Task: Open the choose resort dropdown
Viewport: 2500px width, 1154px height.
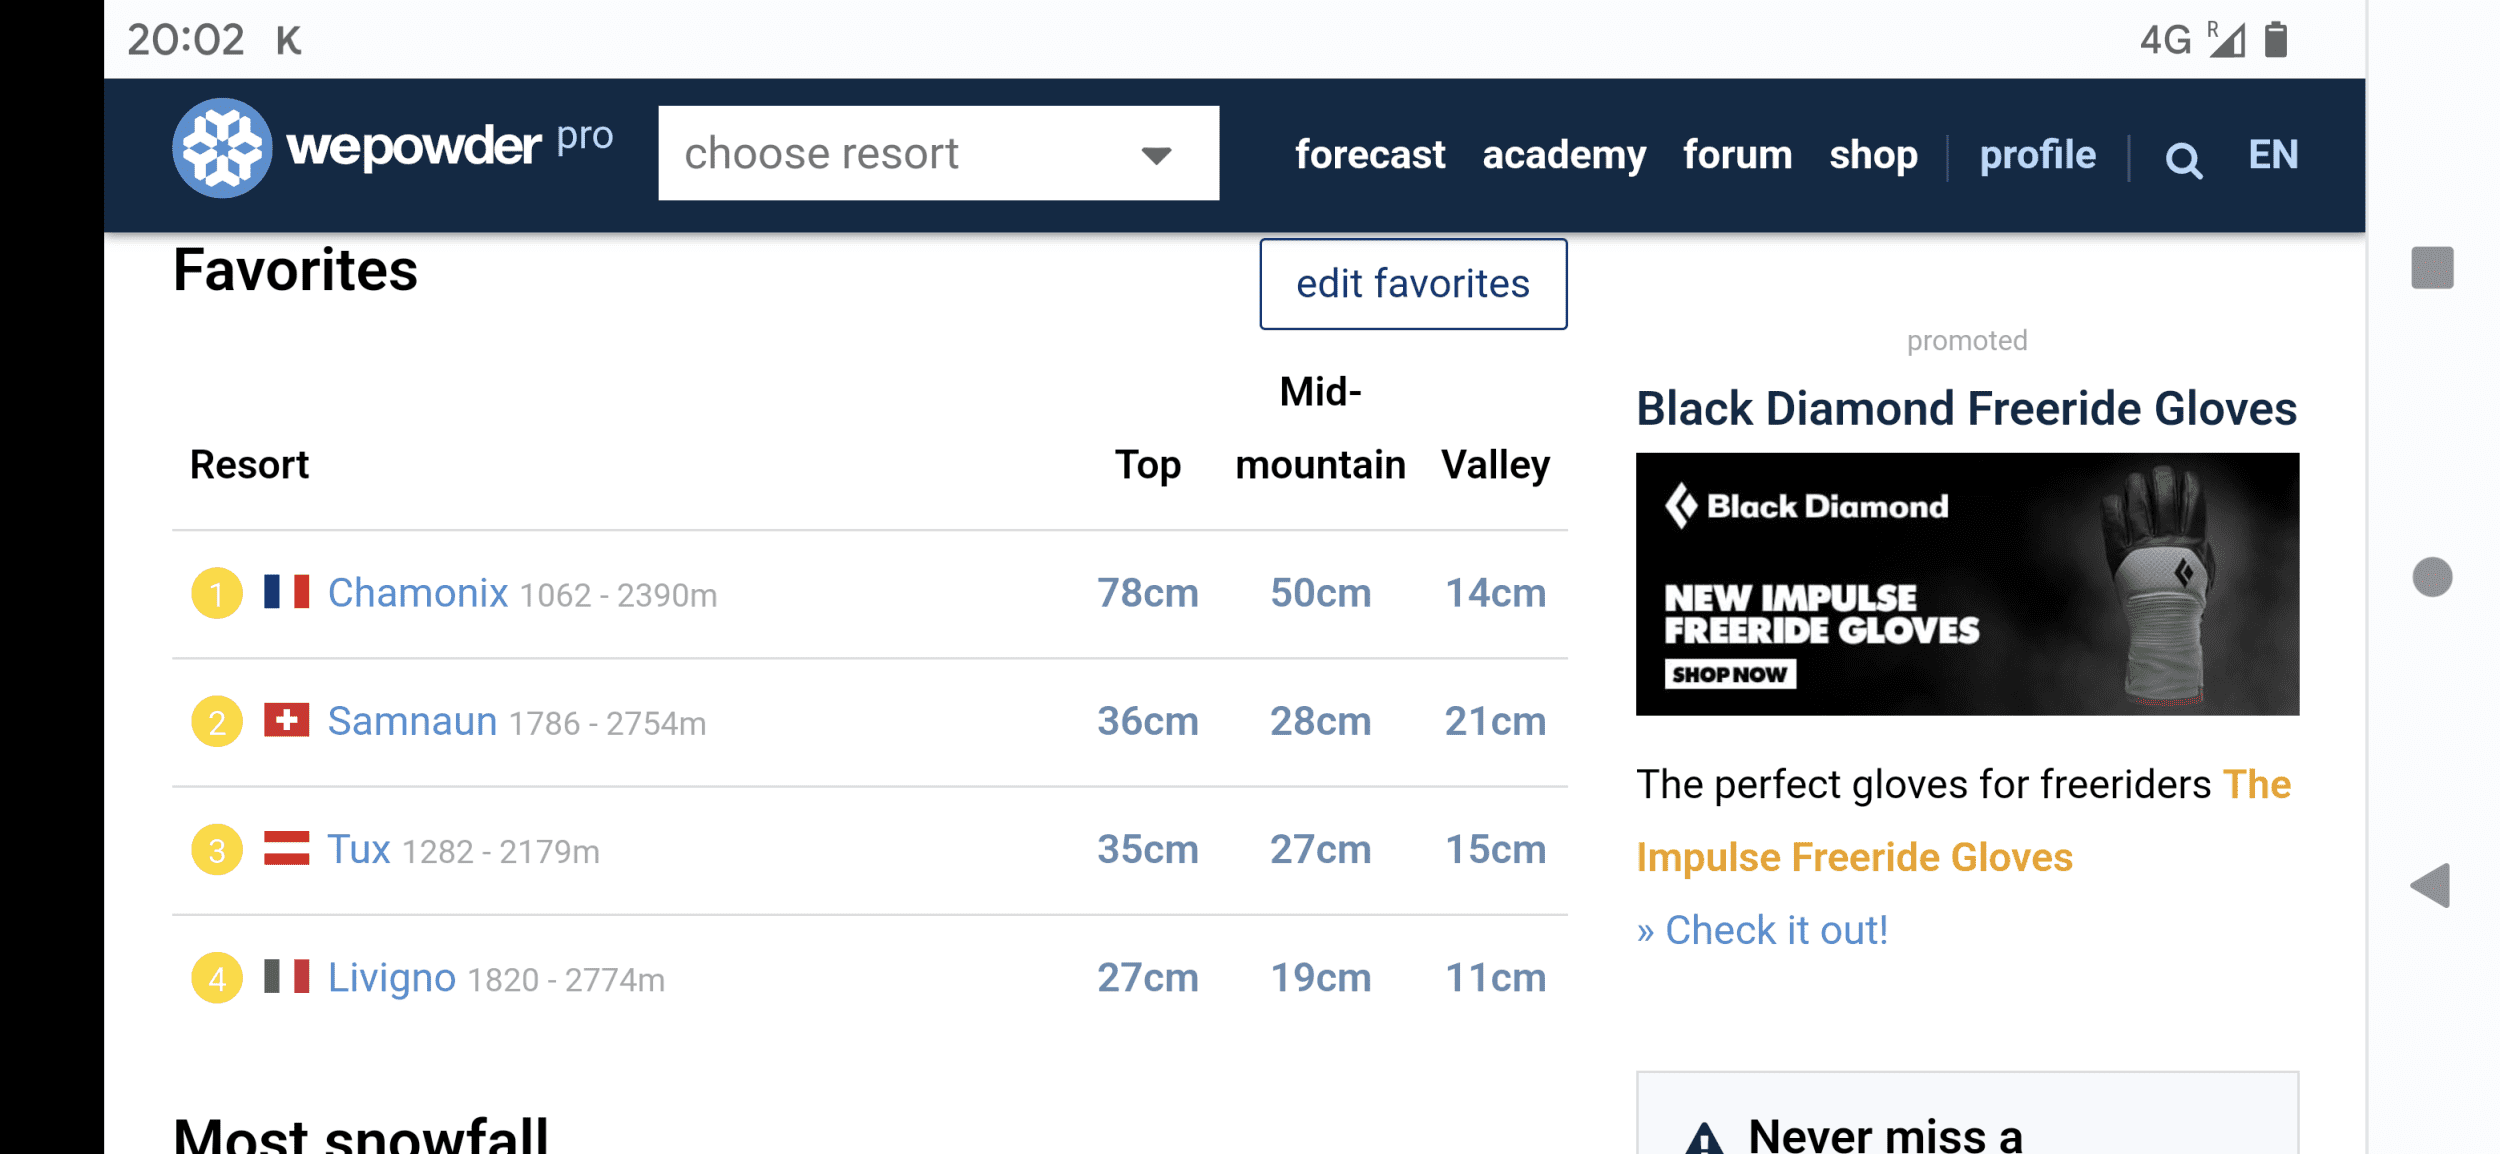Action: click(938, 153)
